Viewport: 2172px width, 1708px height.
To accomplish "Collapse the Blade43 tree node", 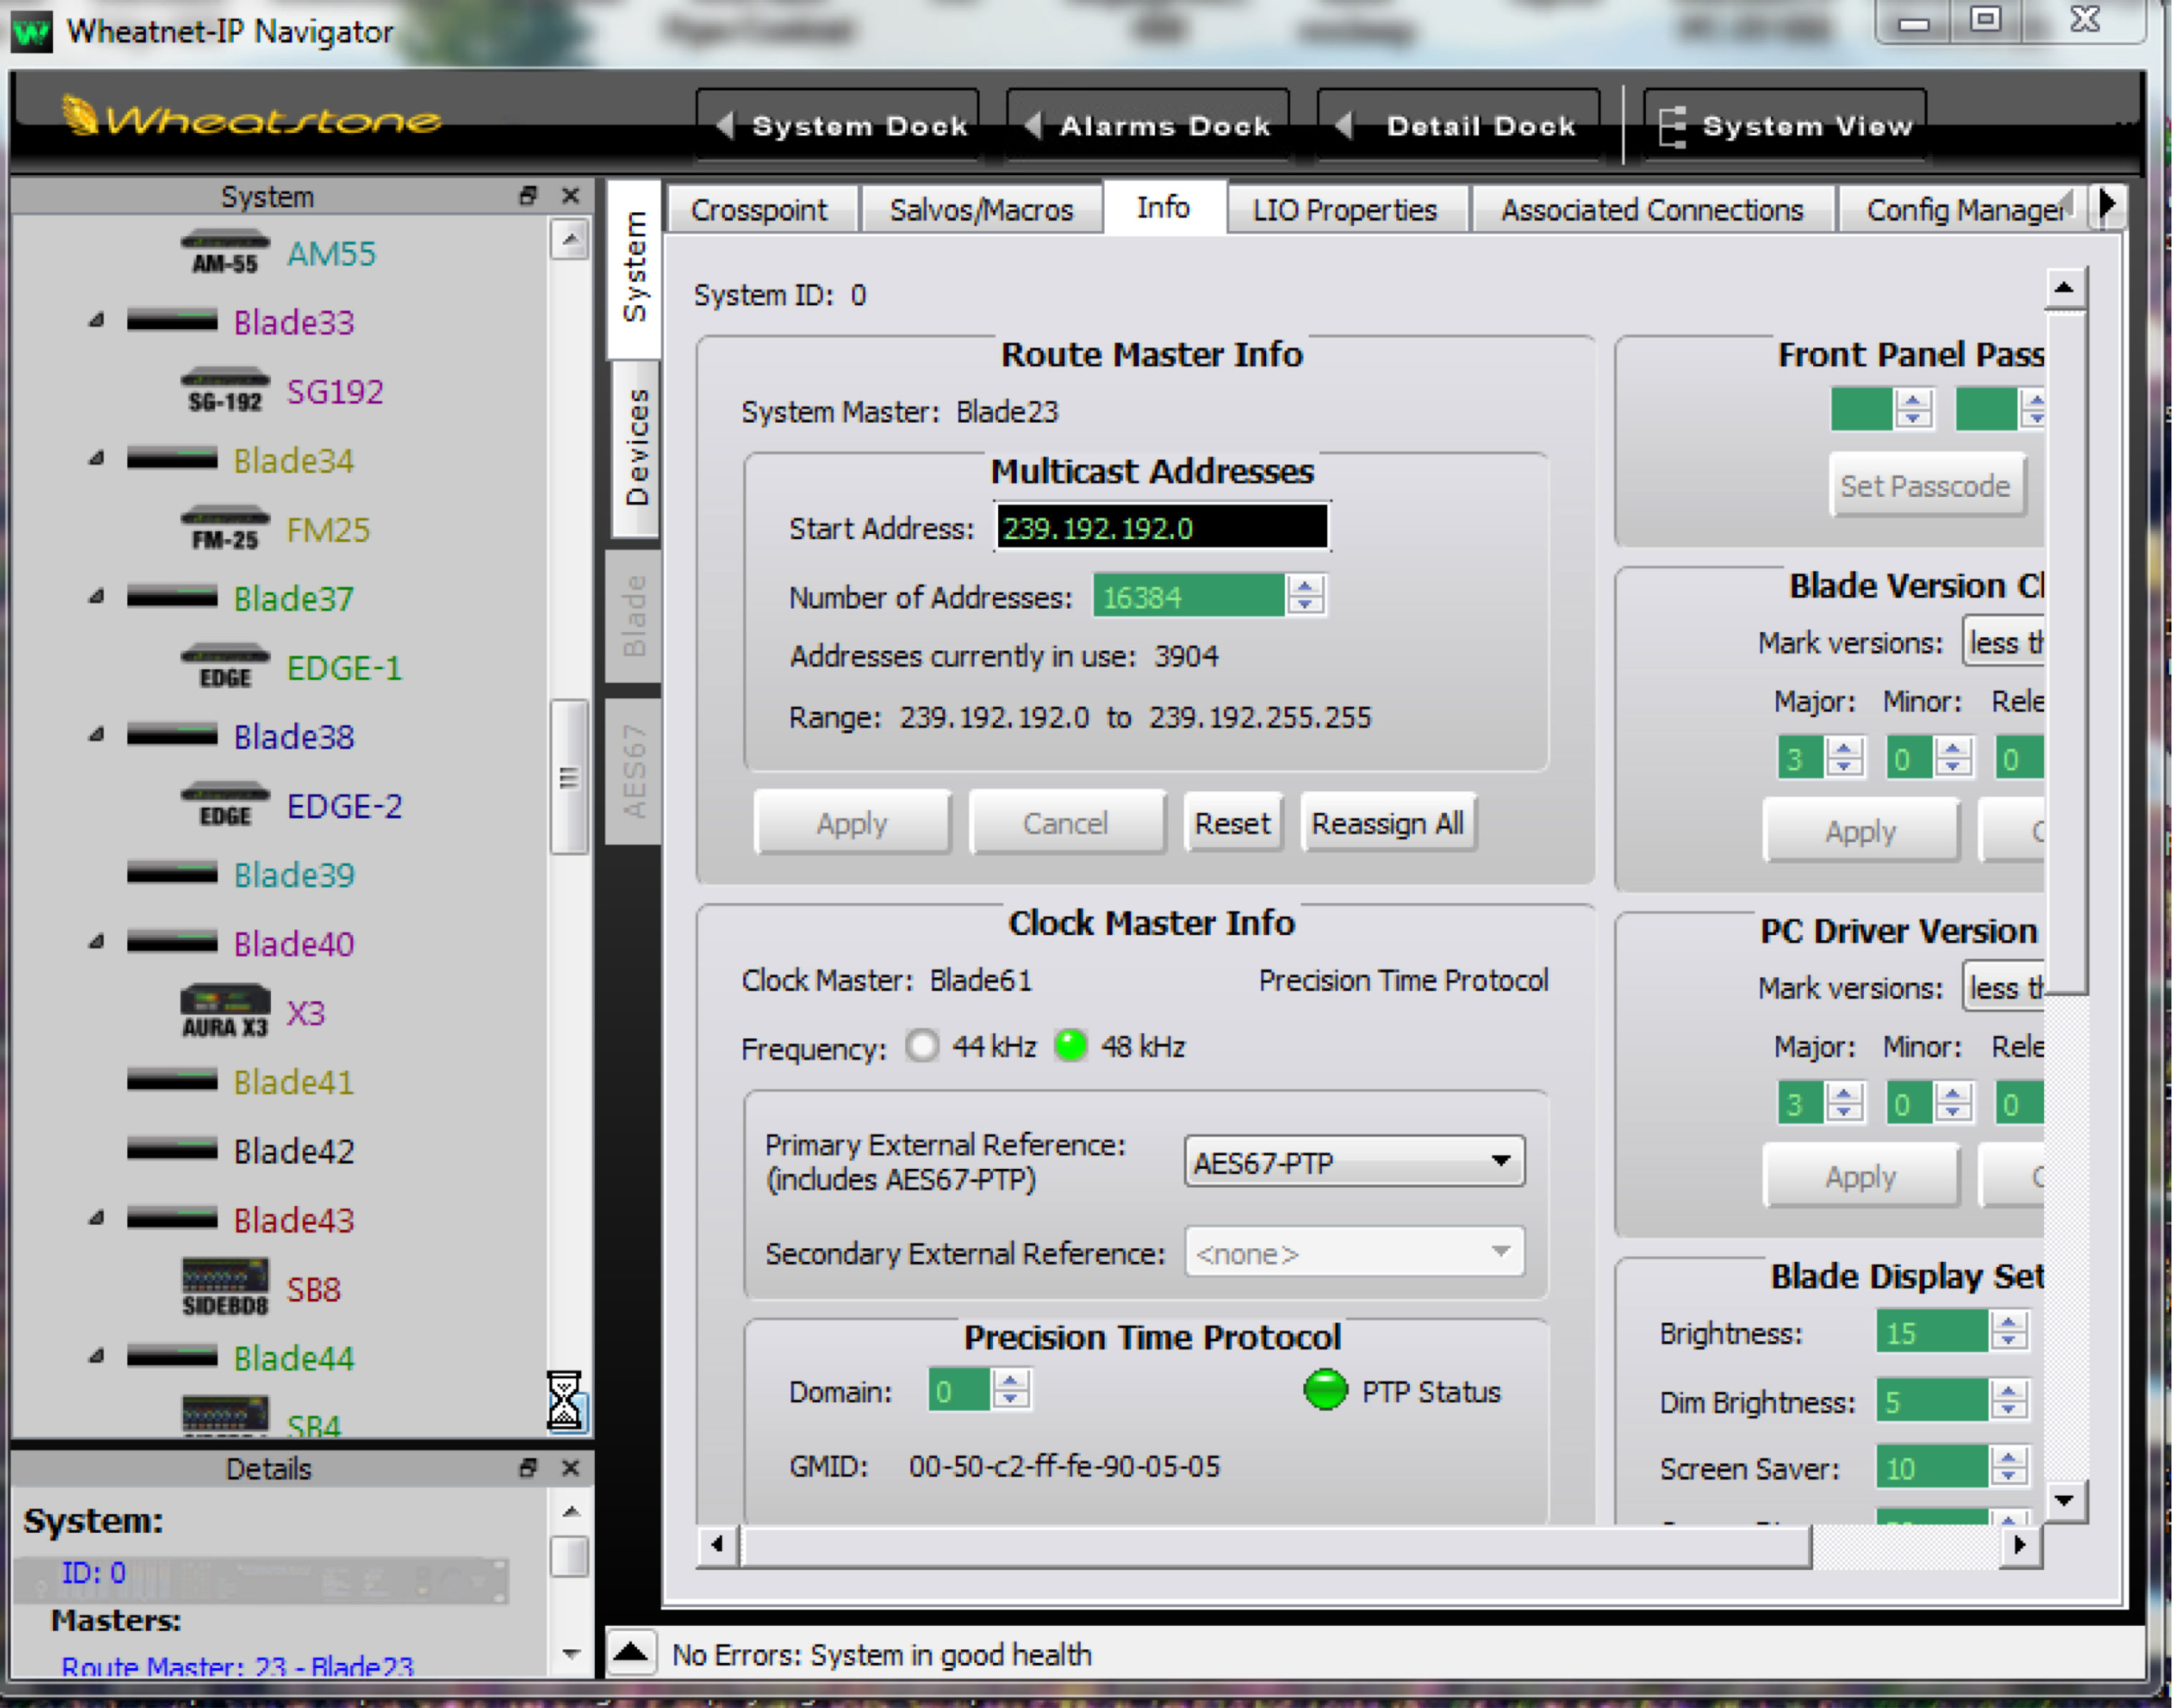I will coord(96,1218).
